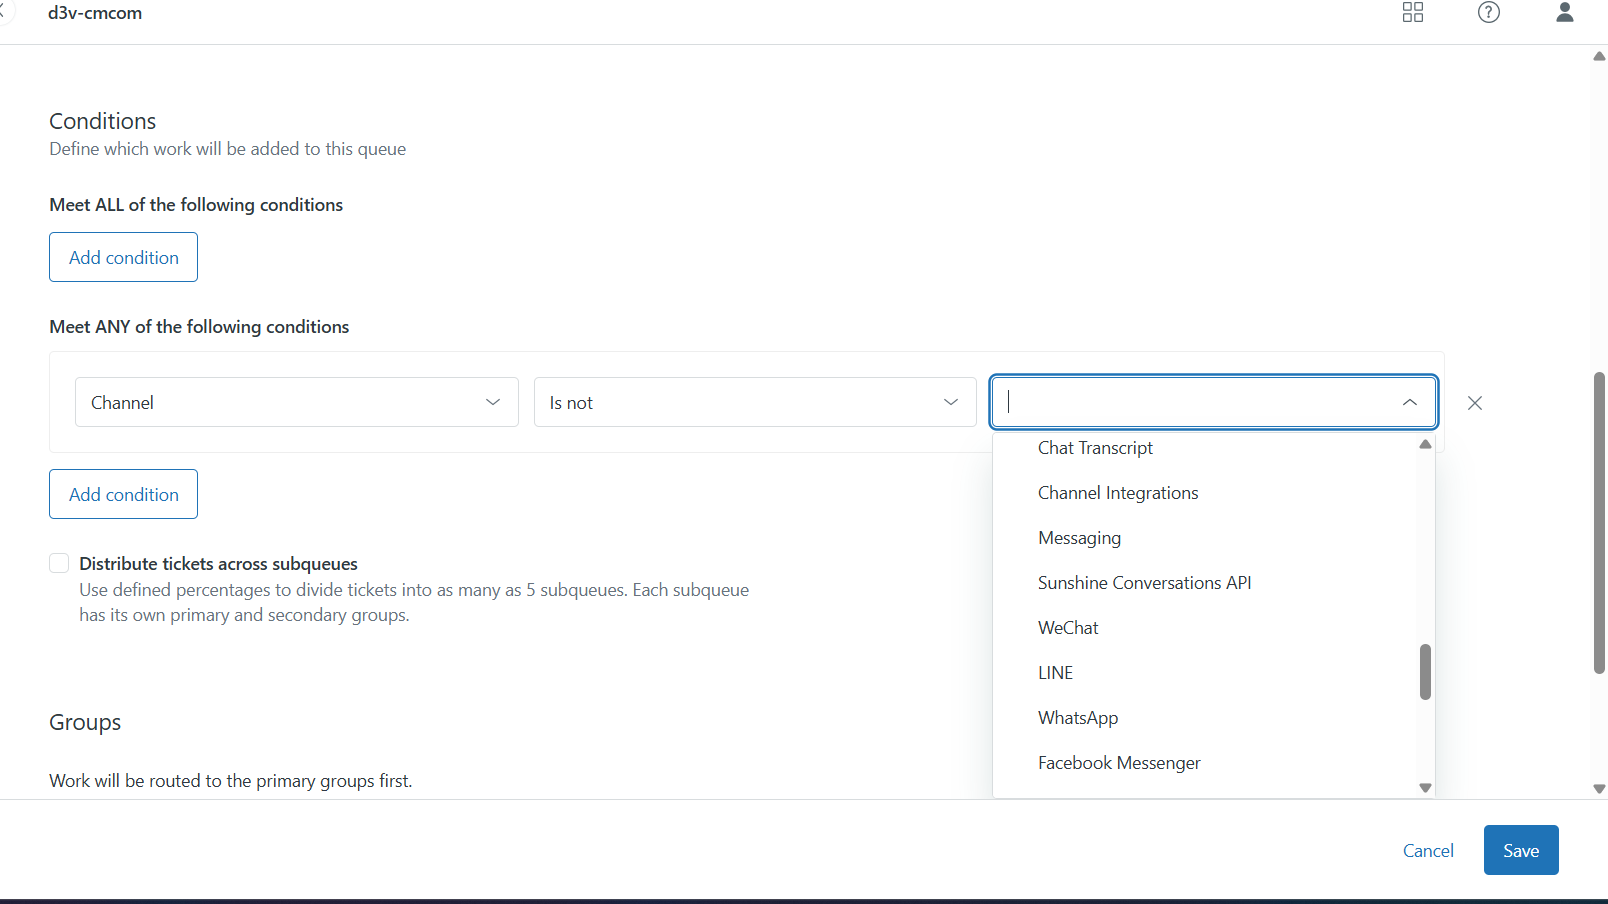Open the 'Is not' operator dropdown
The width and height of the screenshot is (1608, 904).
pos(754,402)
